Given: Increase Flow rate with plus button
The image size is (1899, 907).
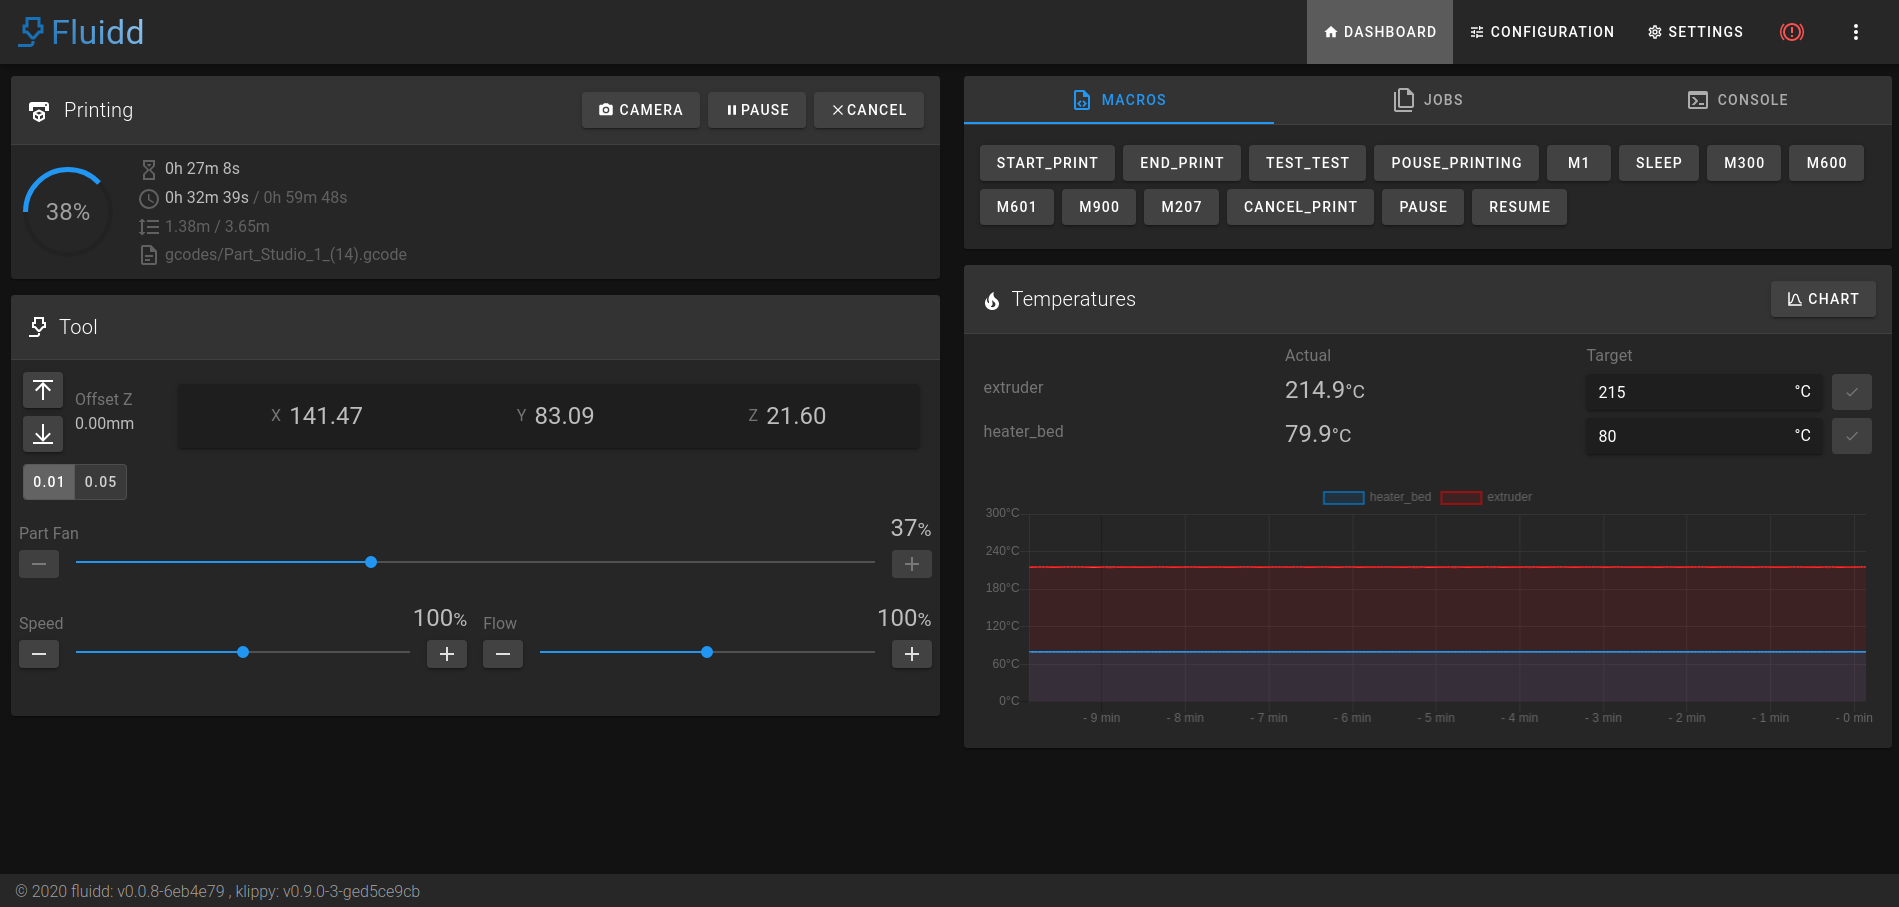Looking at the screenshot, I should click(x=911, y=654).
